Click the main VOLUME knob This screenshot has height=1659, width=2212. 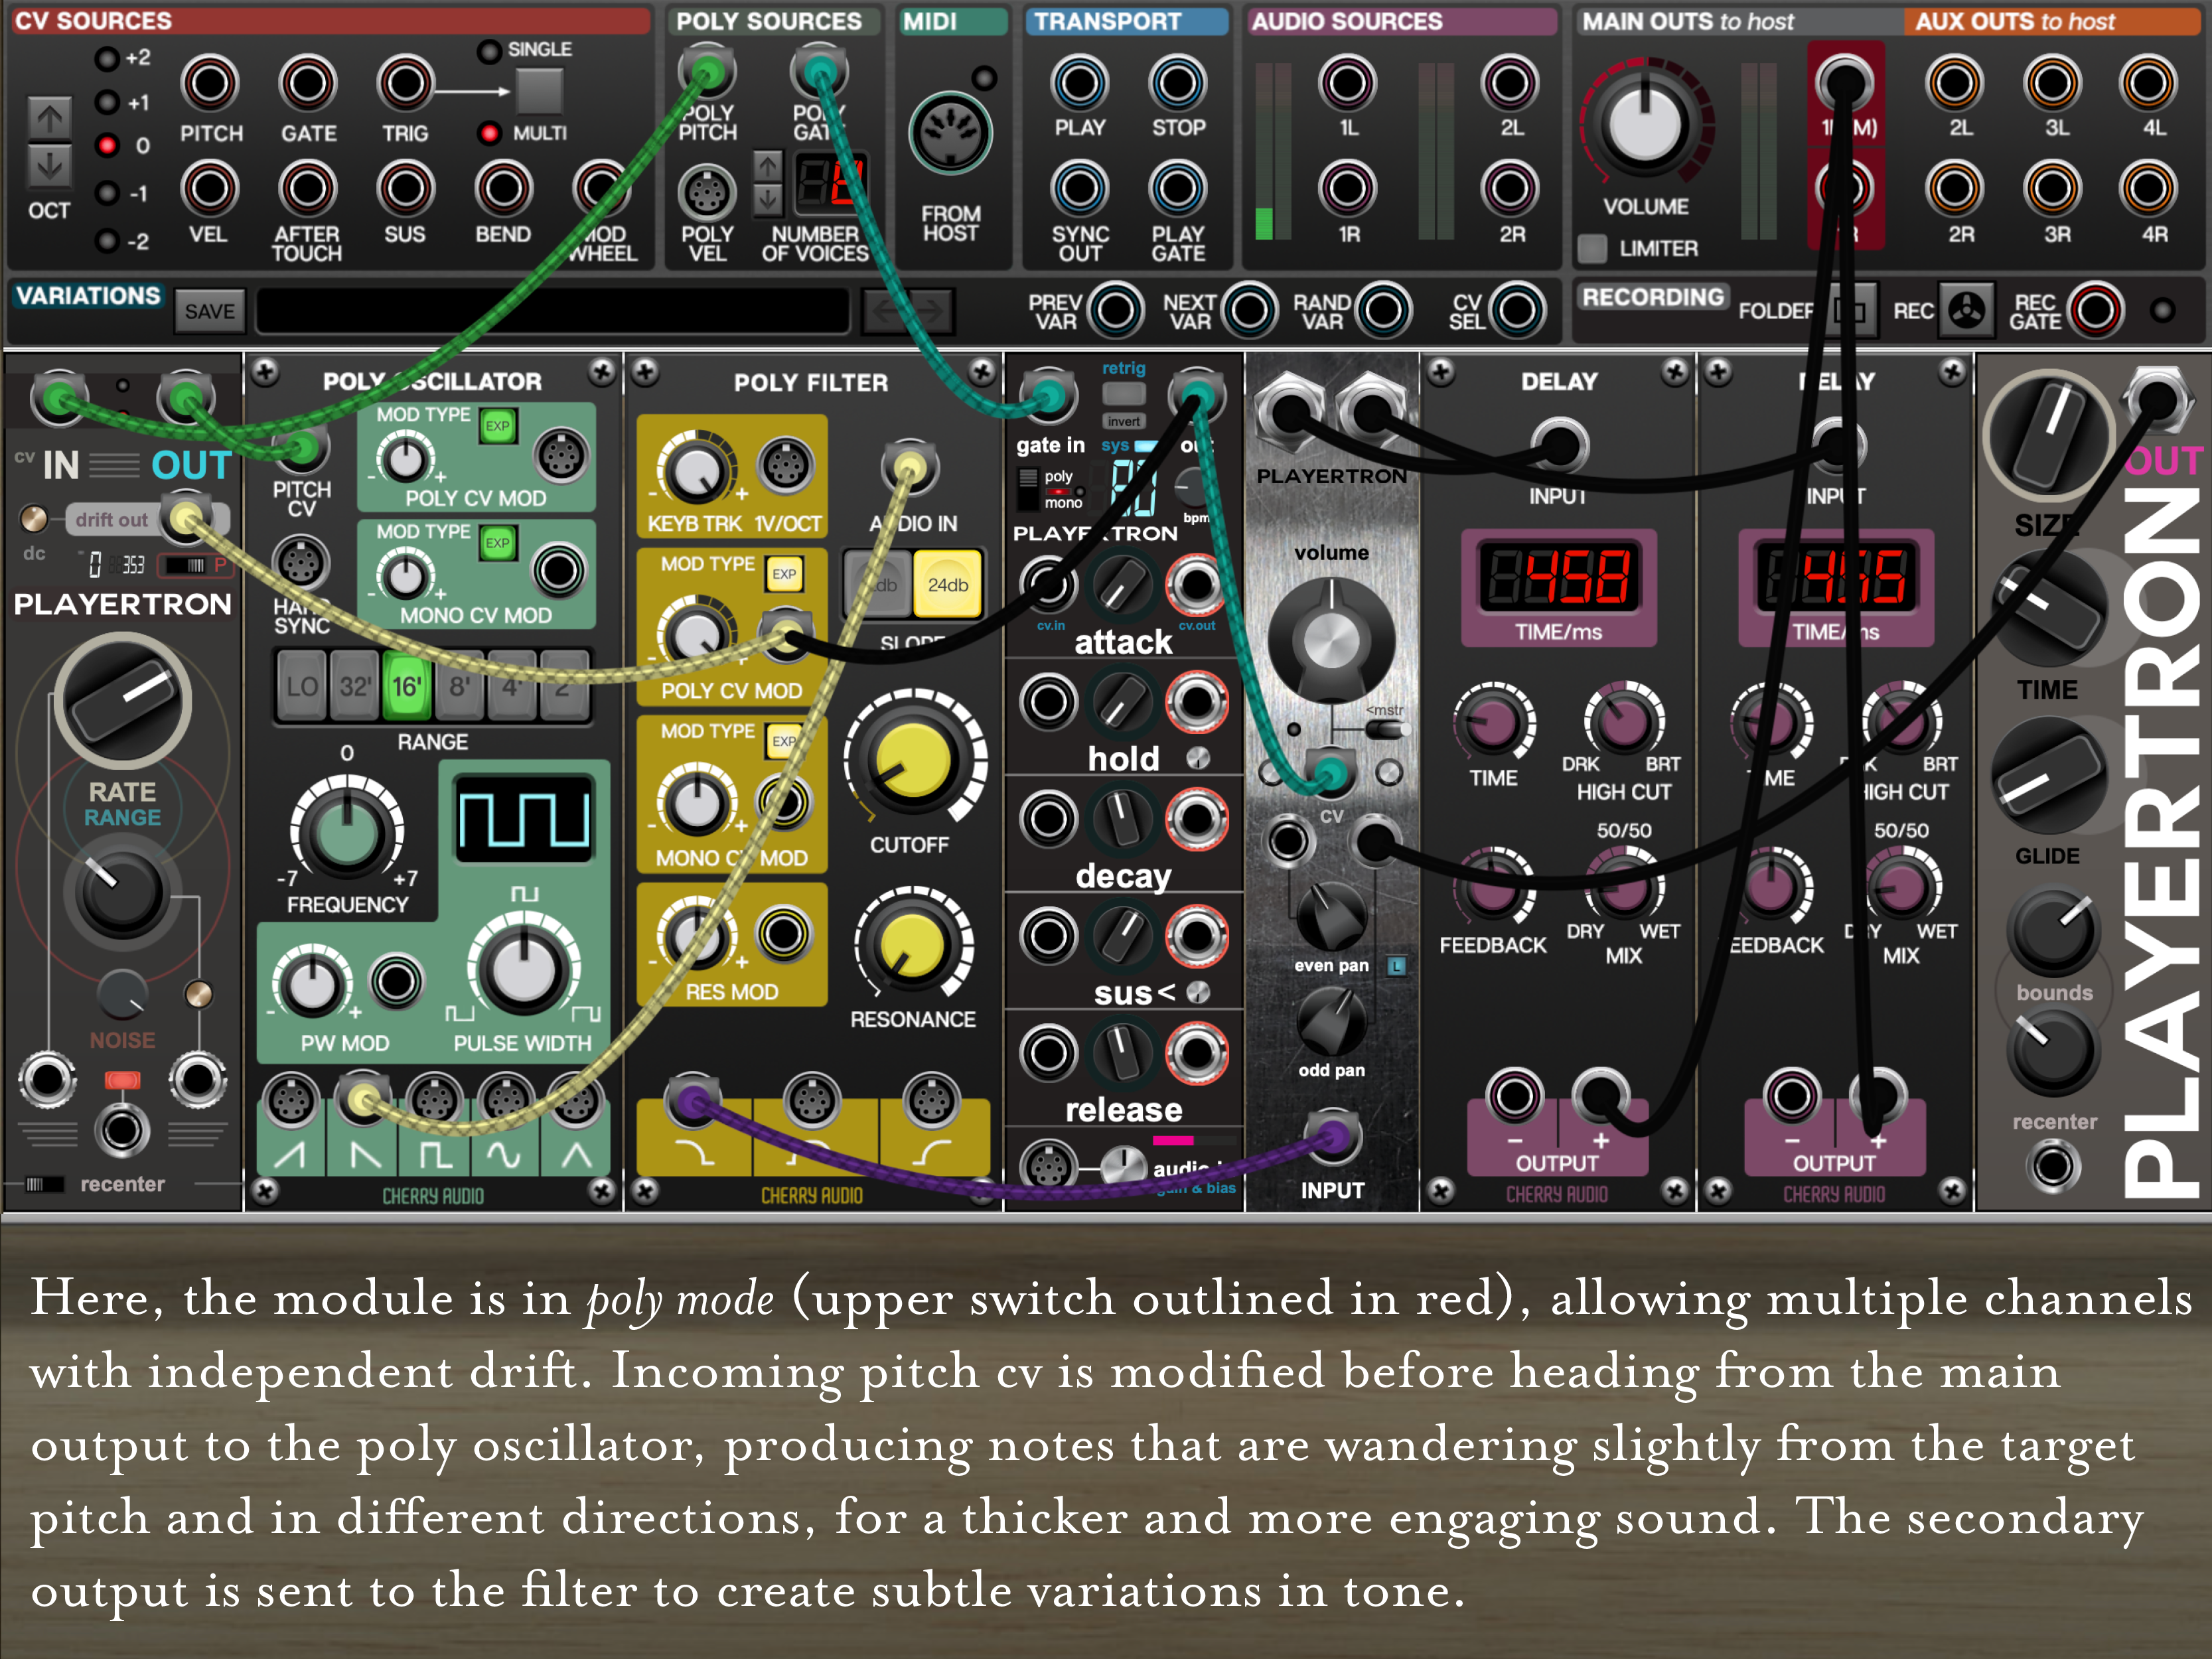[1645, 125]
